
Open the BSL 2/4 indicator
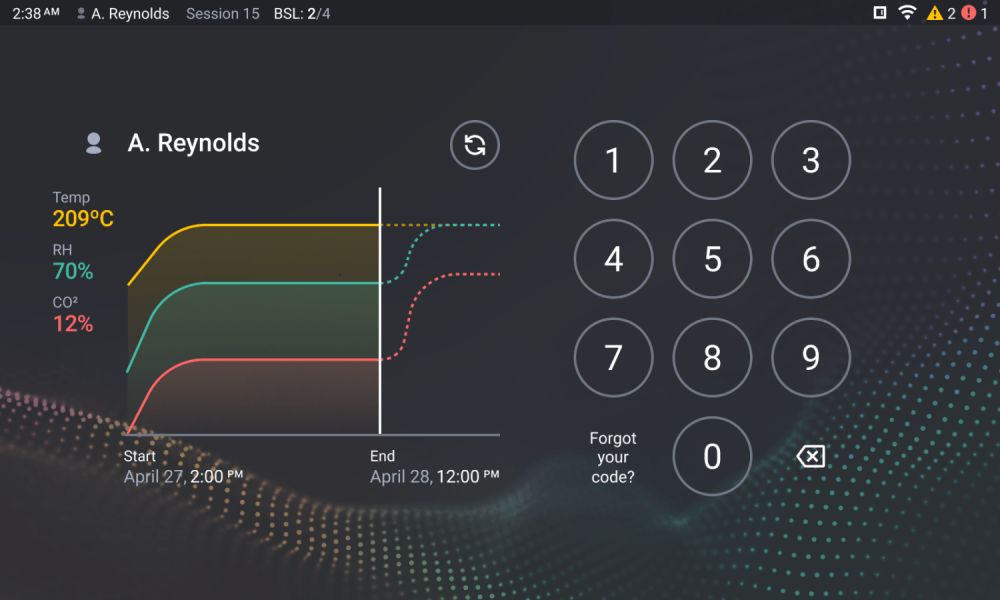302,14
